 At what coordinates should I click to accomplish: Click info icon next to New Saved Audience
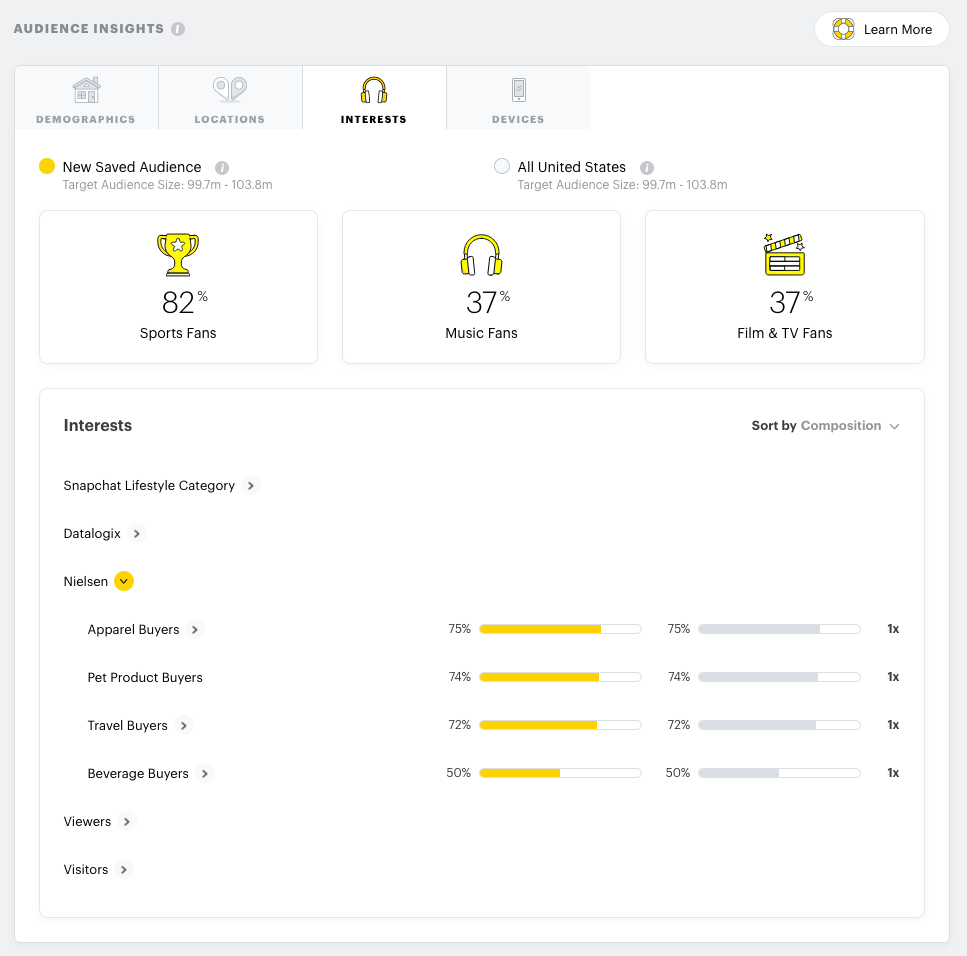(222, 168)
